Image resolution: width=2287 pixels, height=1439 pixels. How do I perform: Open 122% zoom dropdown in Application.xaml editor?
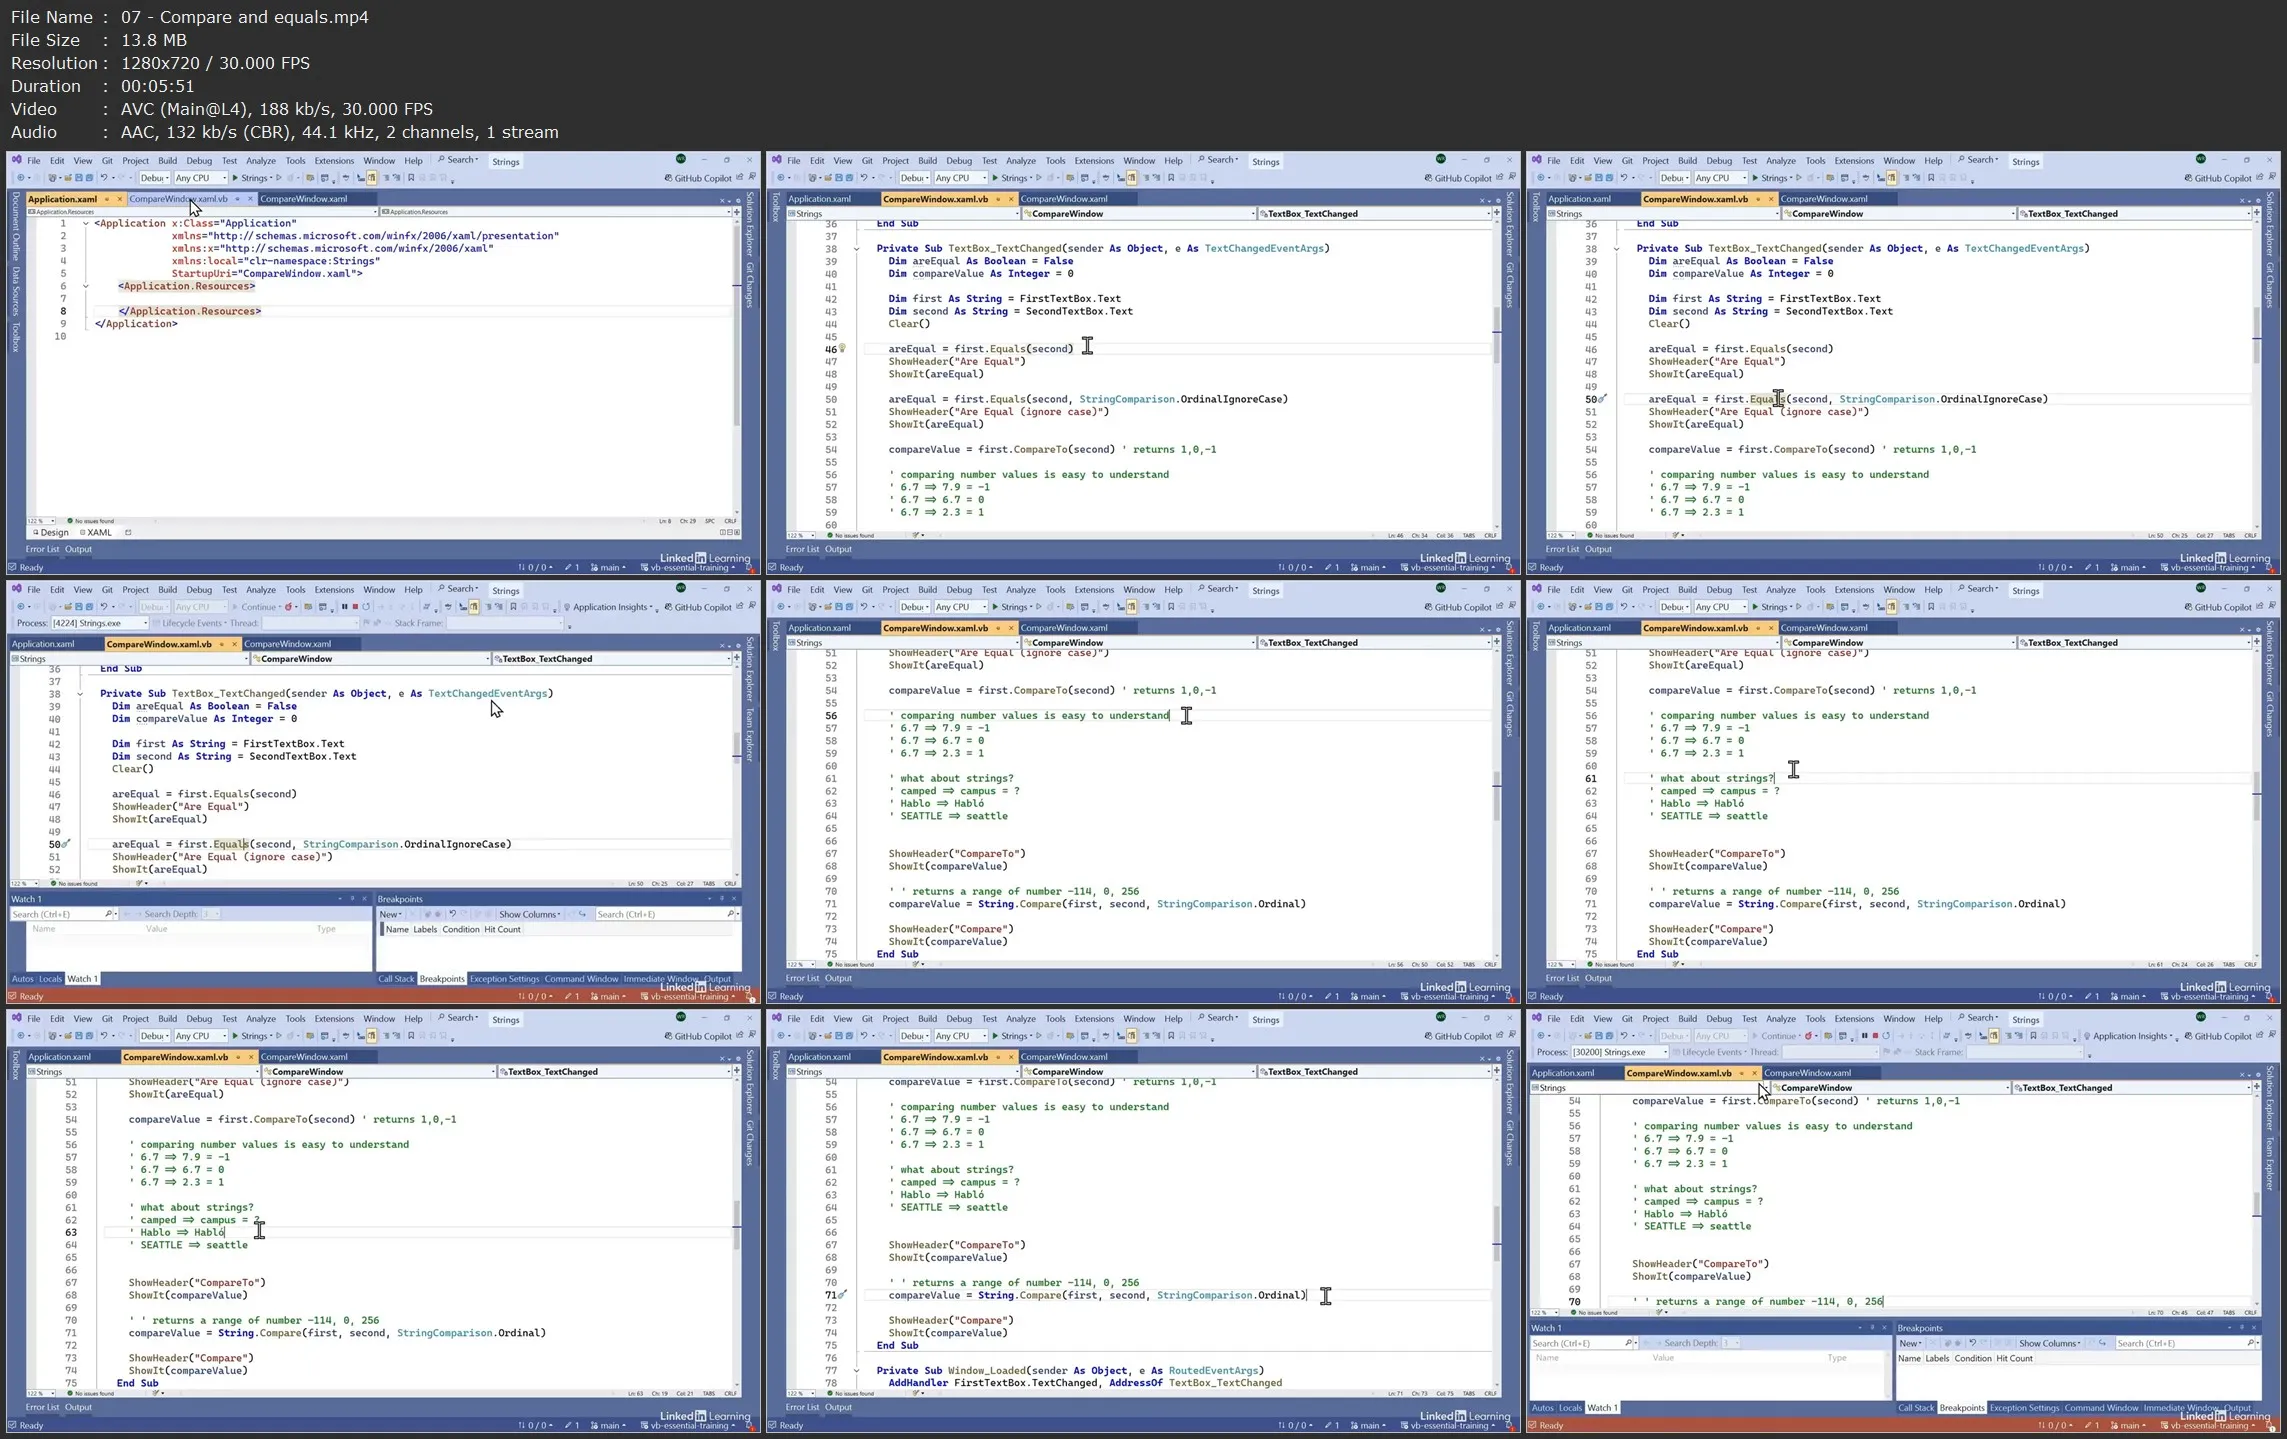(x=41, y=521)
